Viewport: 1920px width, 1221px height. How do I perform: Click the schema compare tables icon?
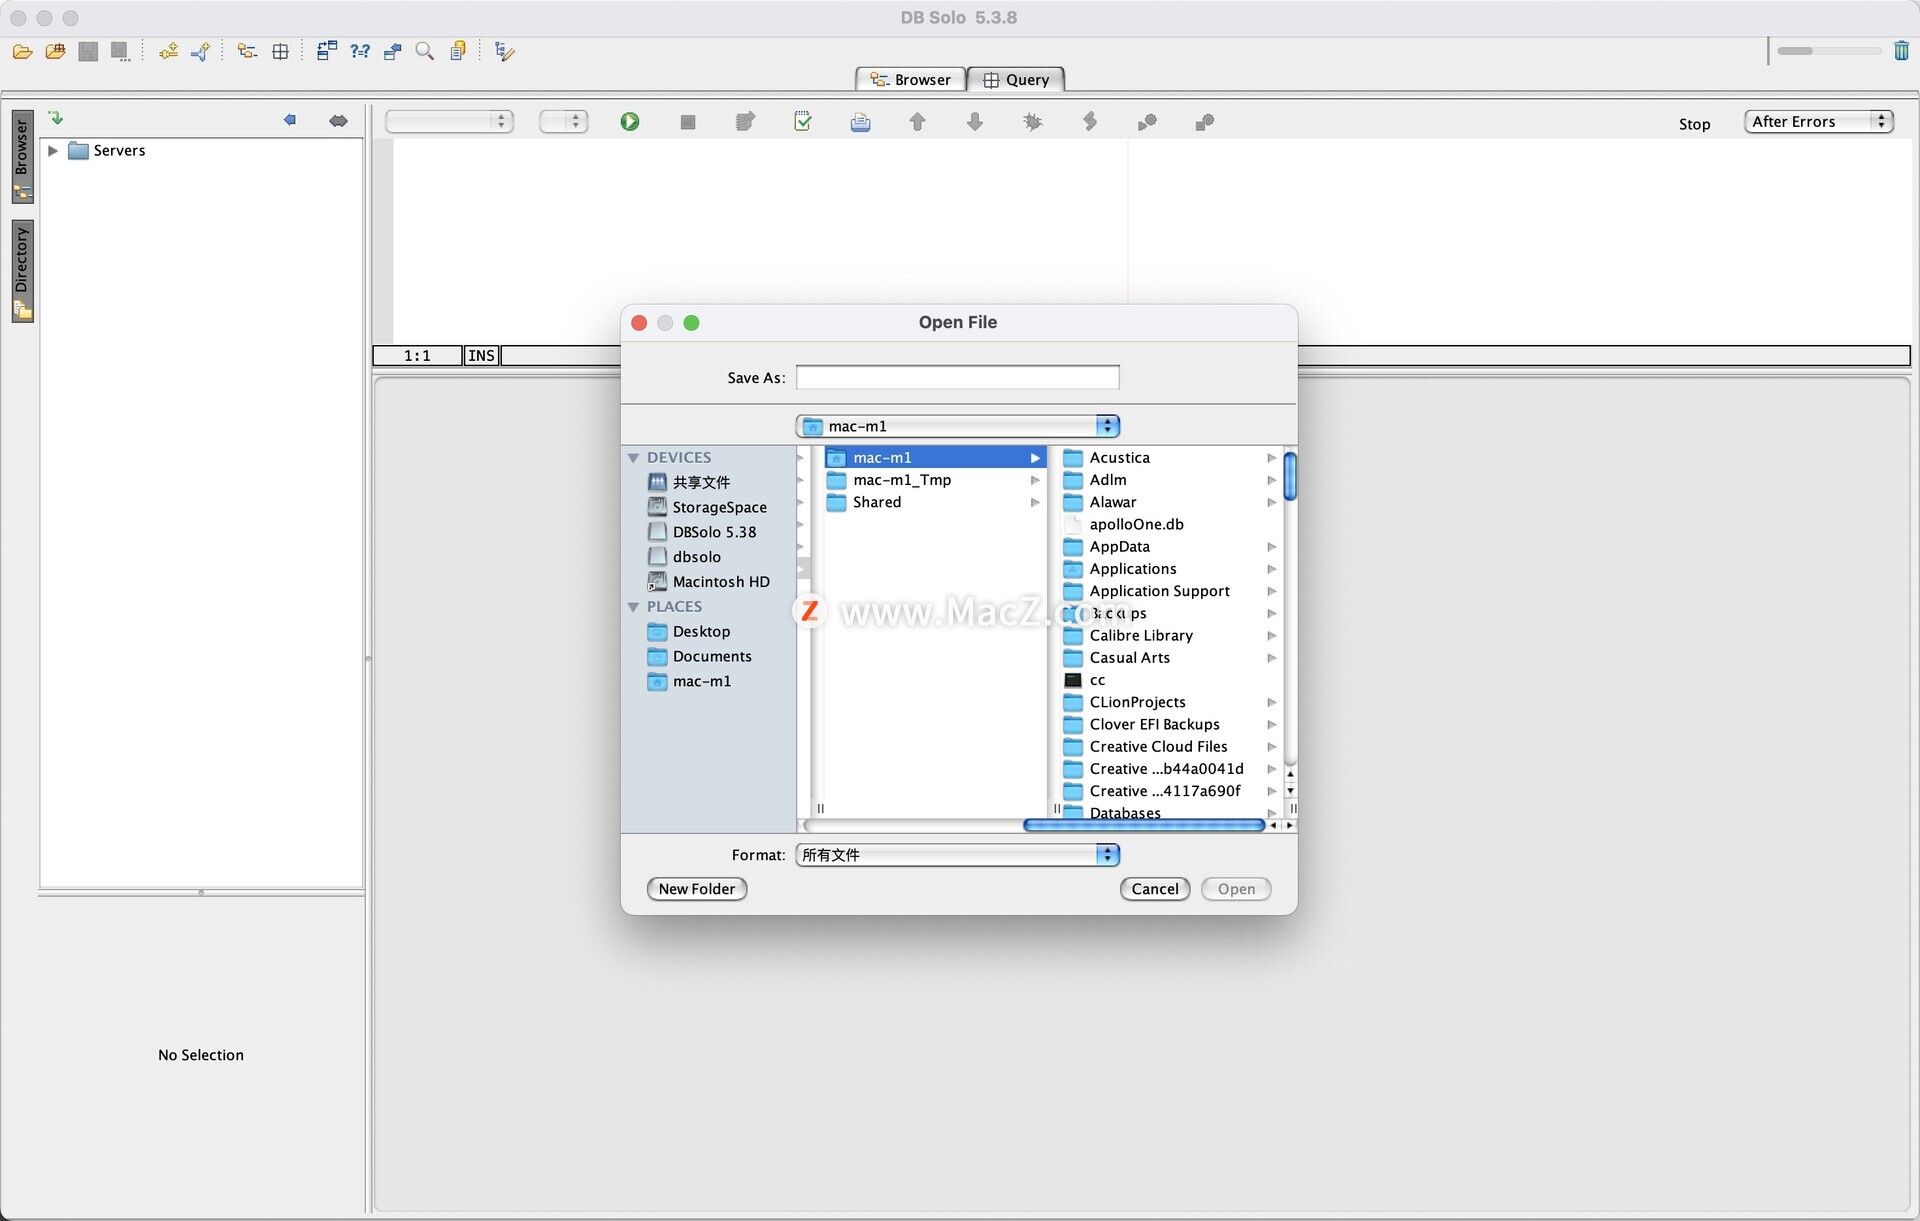point(327,52)
